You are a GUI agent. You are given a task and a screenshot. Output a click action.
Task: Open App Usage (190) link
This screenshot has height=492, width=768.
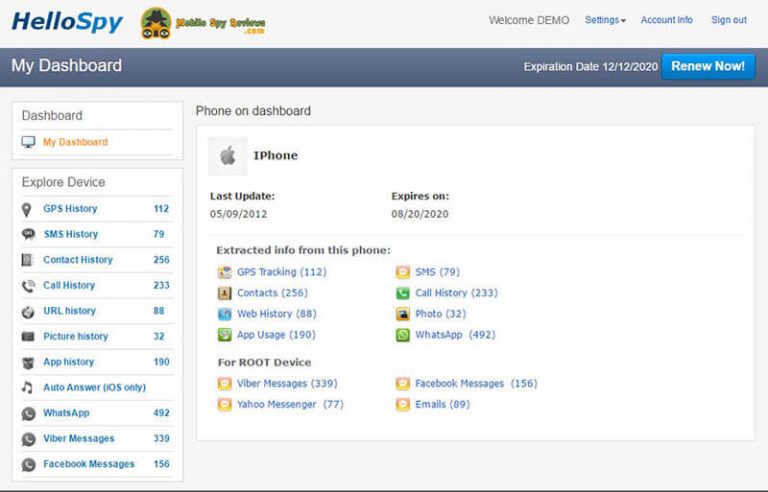[276, 335]
